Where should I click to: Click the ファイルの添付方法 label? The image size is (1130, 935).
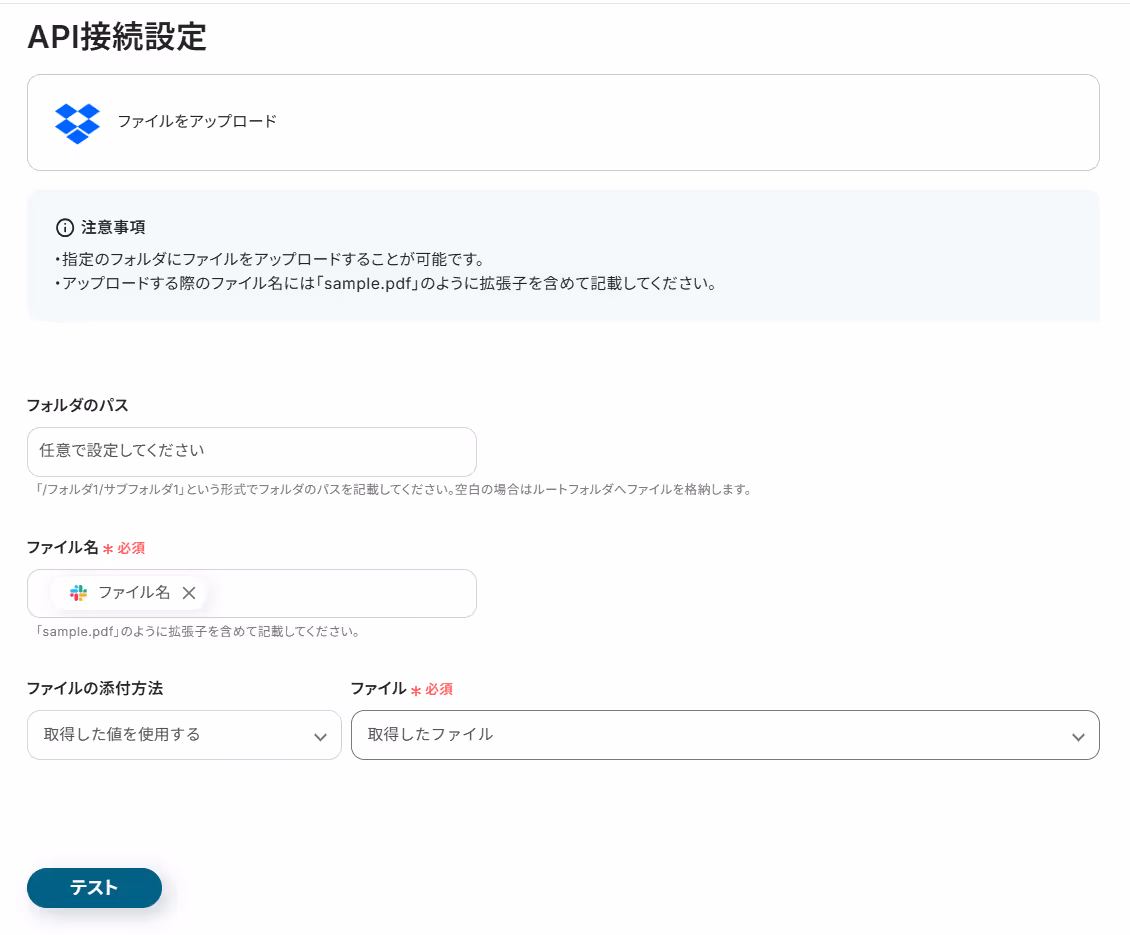point(95,688)
